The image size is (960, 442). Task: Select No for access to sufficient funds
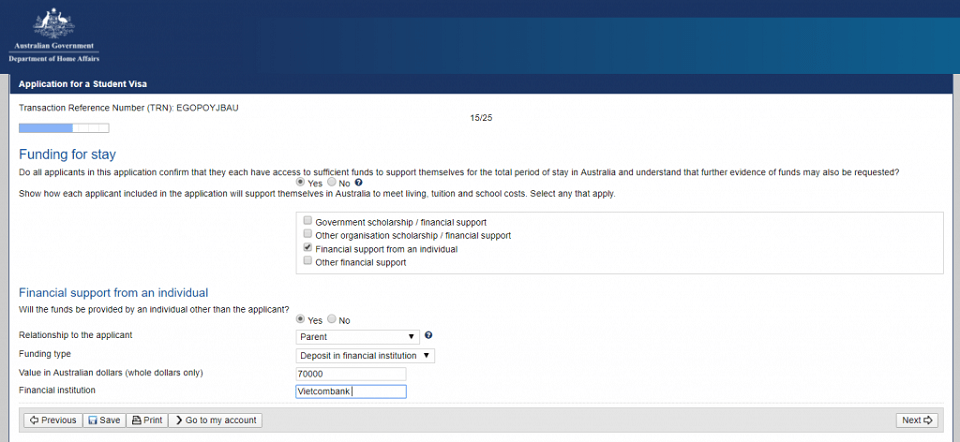click(x=332, y=184)
